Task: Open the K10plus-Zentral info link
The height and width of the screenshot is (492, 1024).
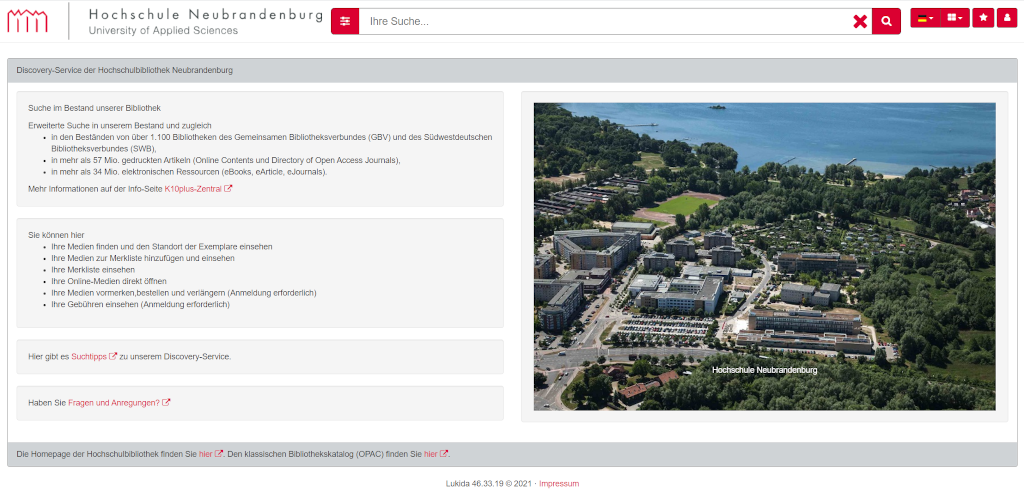Action: pos(193,188)
